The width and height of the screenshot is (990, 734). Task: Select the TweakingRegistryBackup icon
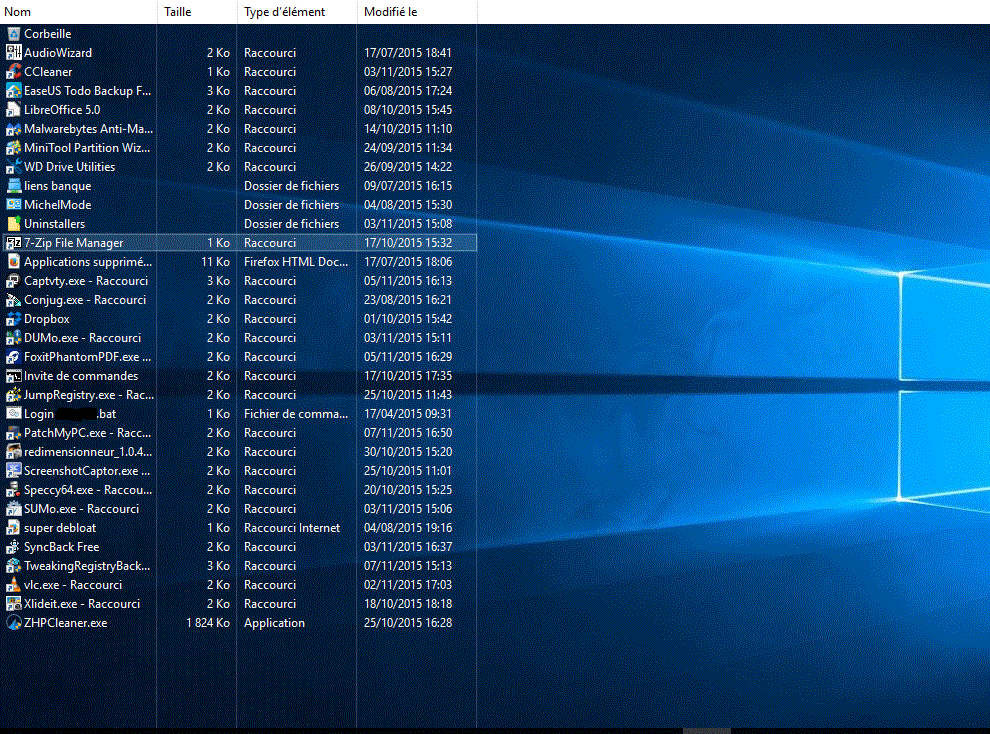point(13,565)
